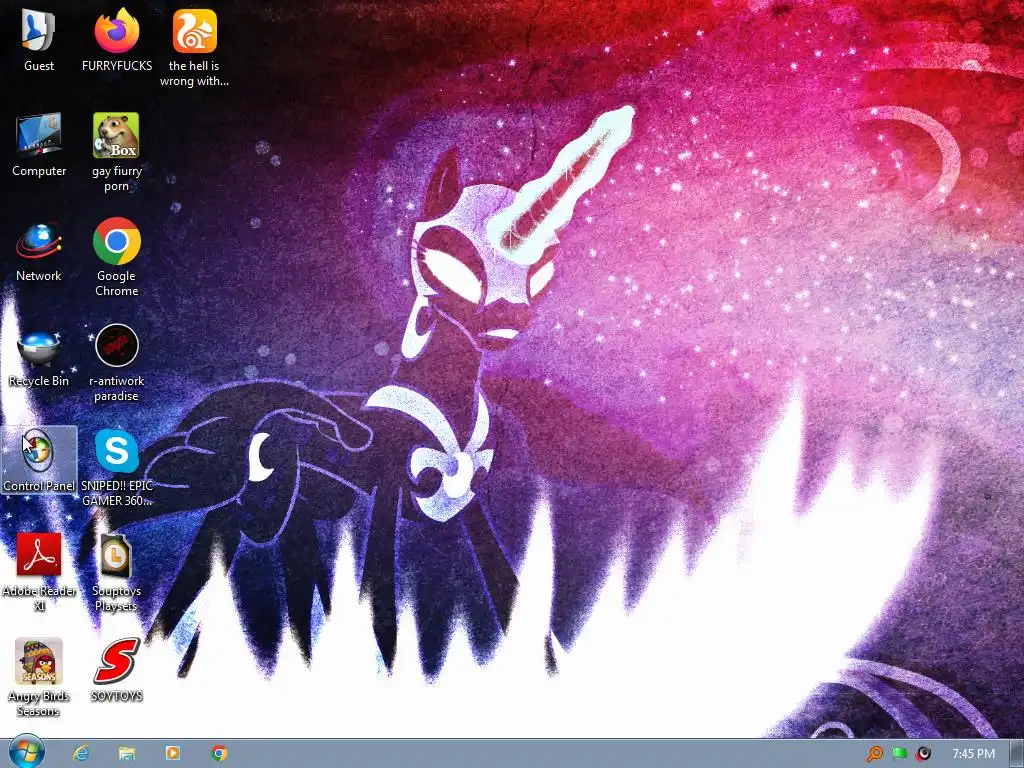Click the orange magnifier tray icon

tap(874, 754)
